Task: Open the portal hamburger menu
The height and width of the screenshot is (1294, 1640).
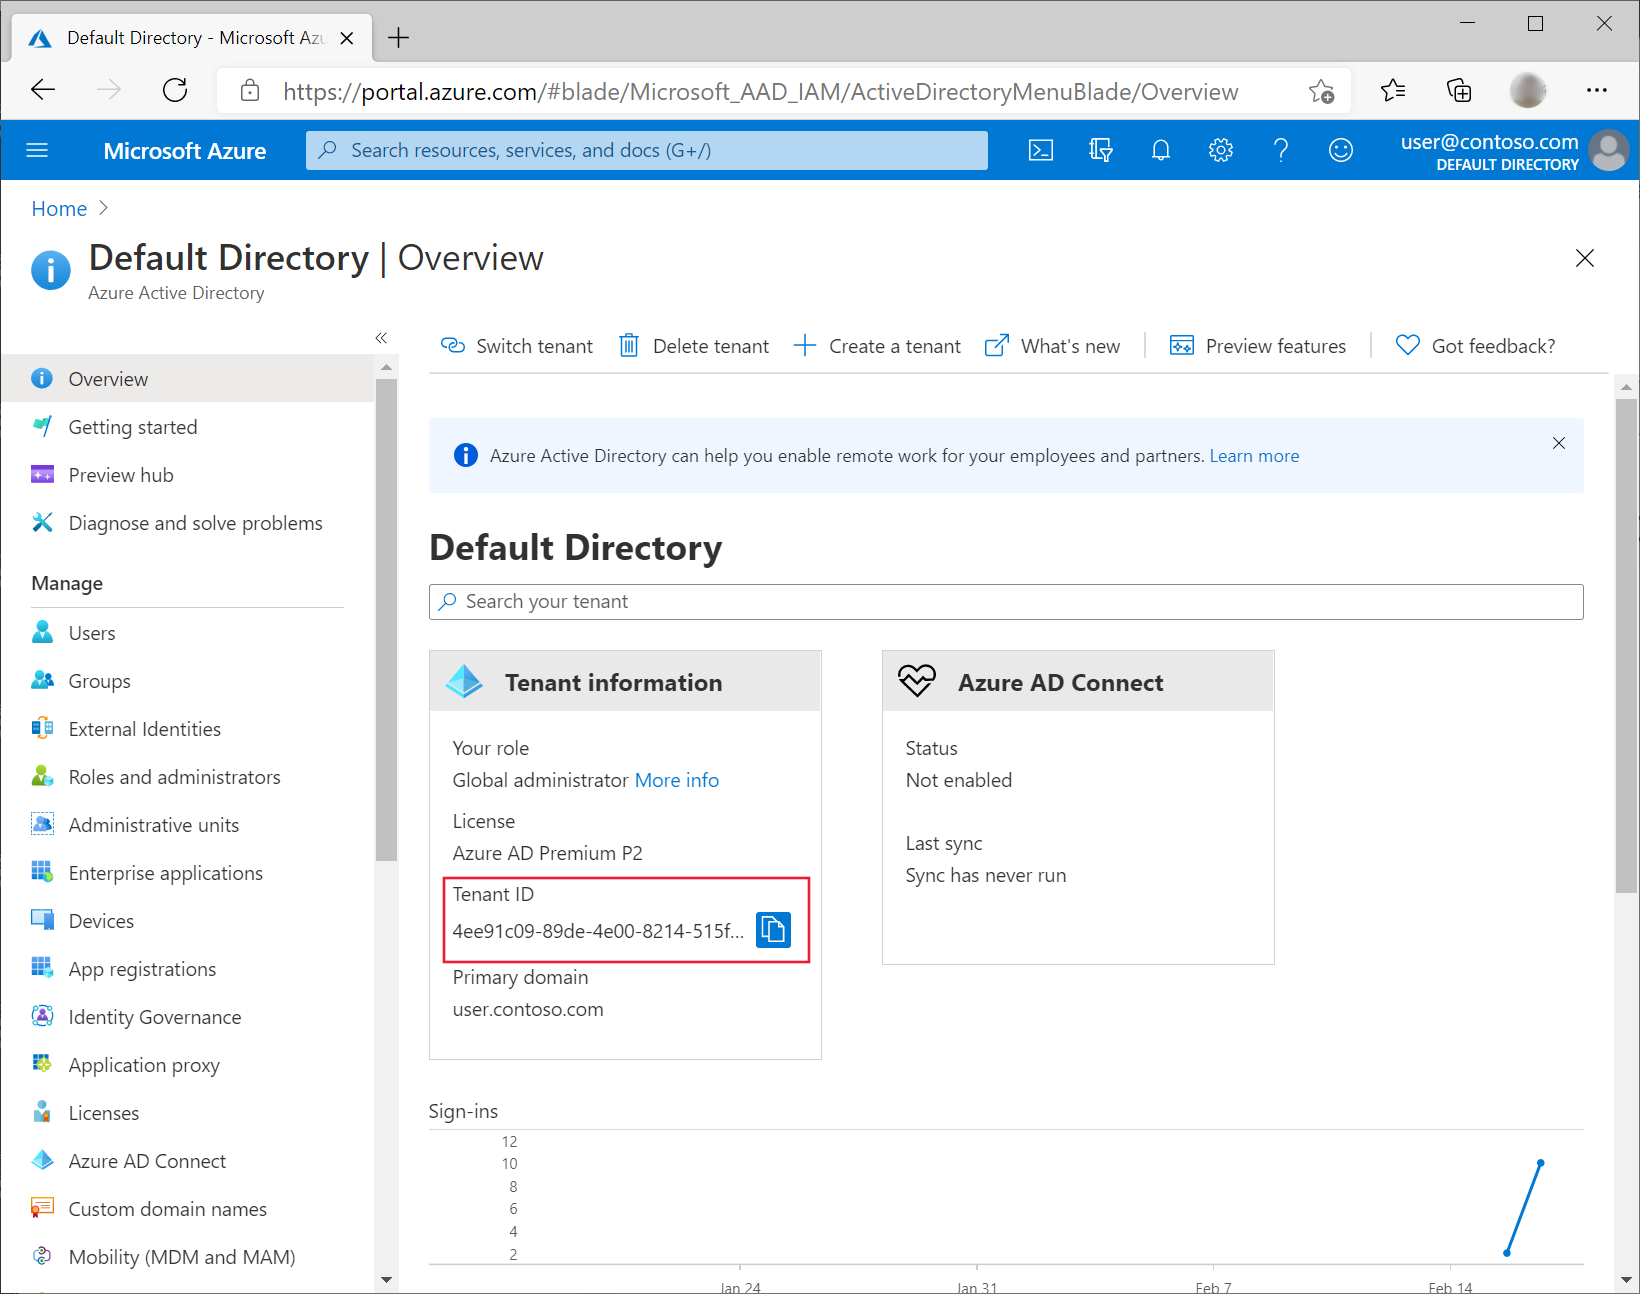Action: pos(37,149)
